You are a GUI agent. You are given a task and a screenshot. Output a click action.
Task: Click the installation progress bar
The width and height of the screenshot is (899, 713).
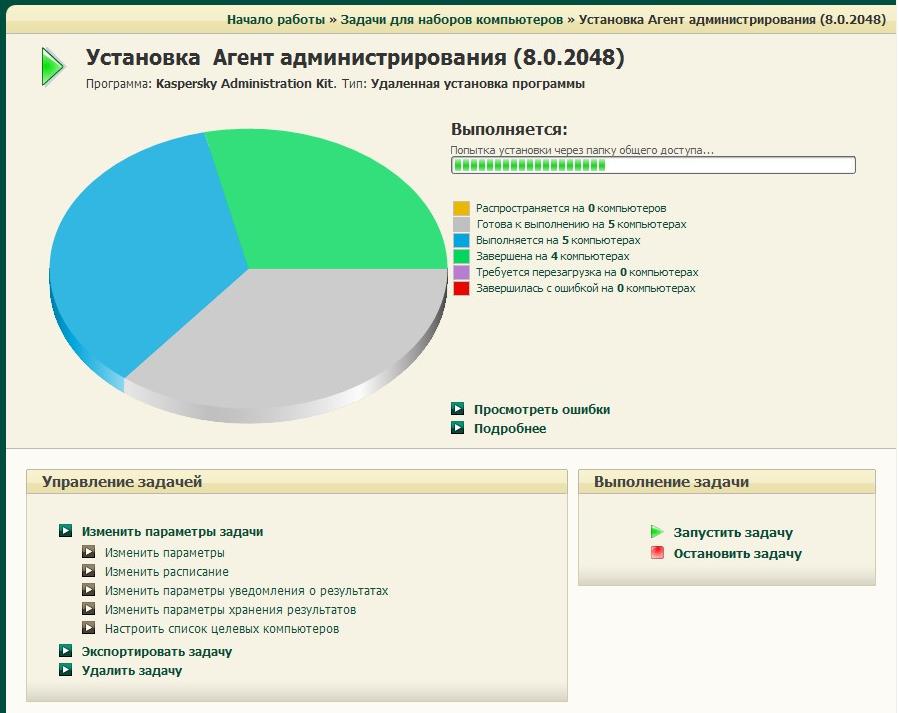pos(653,165)
